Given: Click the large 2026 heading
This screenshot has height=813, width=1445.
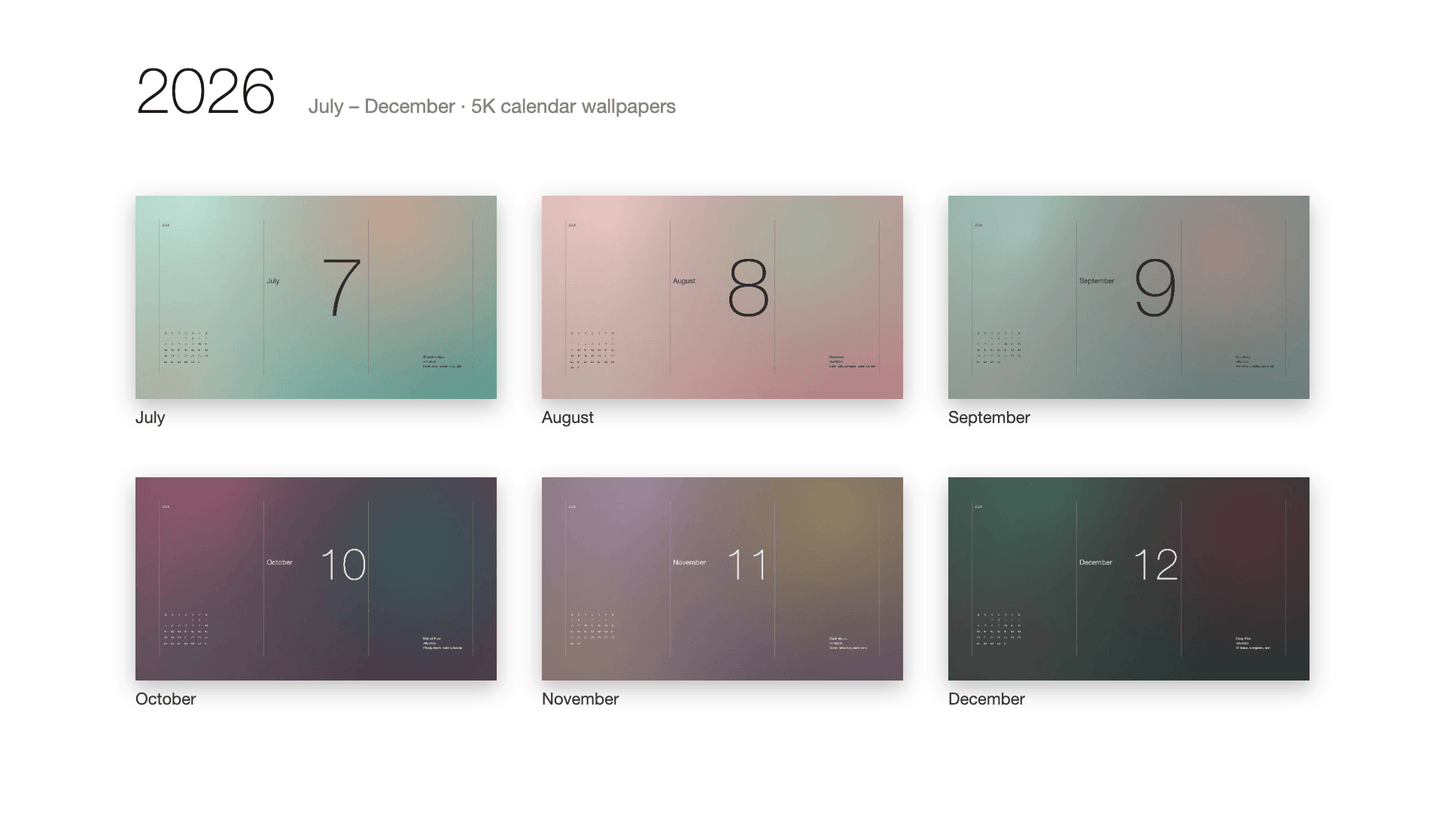Looking at the screenshot, I should point(205,92).
